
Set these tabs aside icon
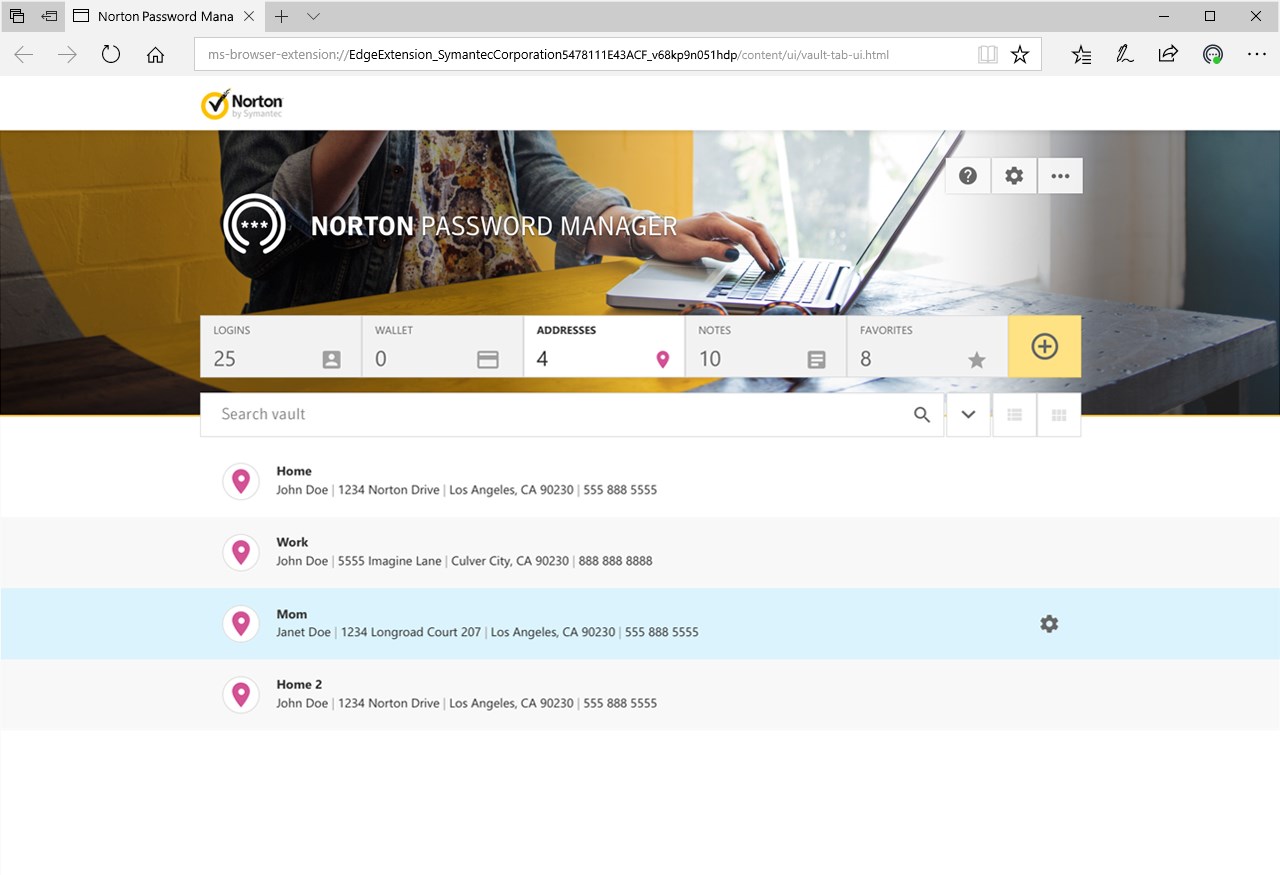tap(48, 16)
